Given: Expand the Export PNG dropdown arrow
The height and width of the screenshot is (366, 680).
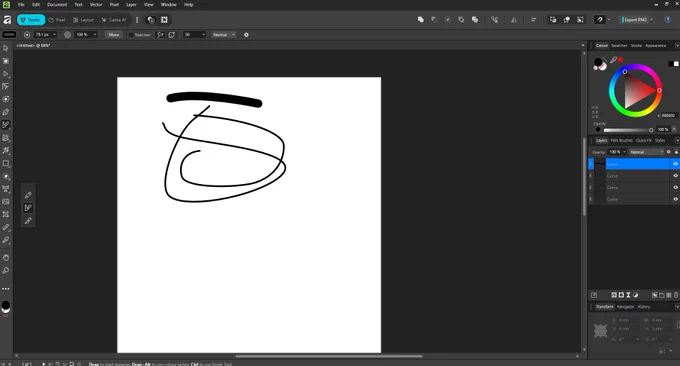Looking at the screenshot, I should (x=651, y=20).
